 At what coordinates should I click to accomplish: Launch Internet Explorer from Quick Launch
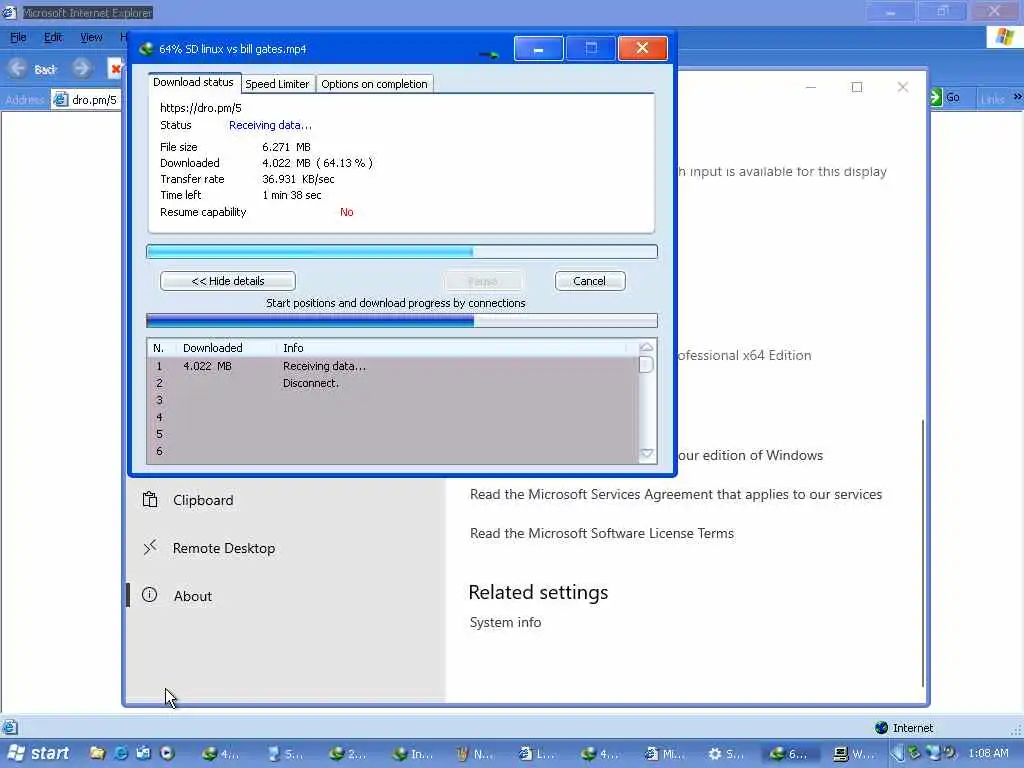point(121,753)
